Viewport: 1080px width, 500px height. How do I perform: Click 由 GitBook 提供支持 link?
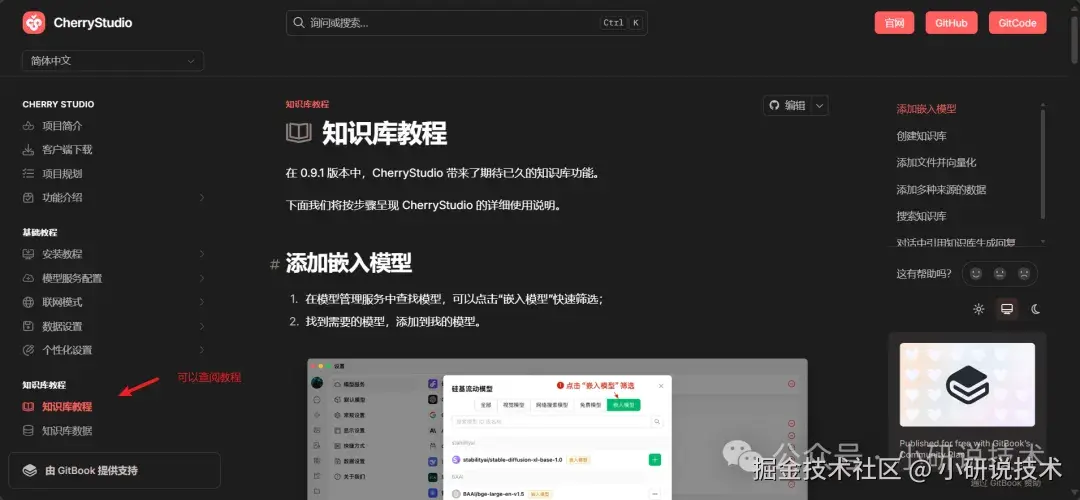tap(114, 470)
